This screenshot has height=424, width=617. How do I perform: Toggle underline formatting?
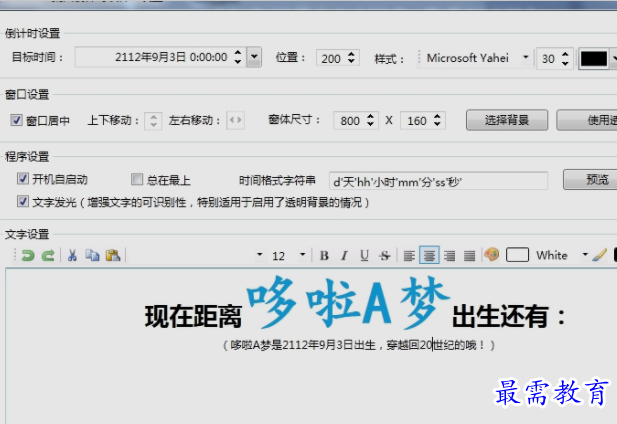364,256
